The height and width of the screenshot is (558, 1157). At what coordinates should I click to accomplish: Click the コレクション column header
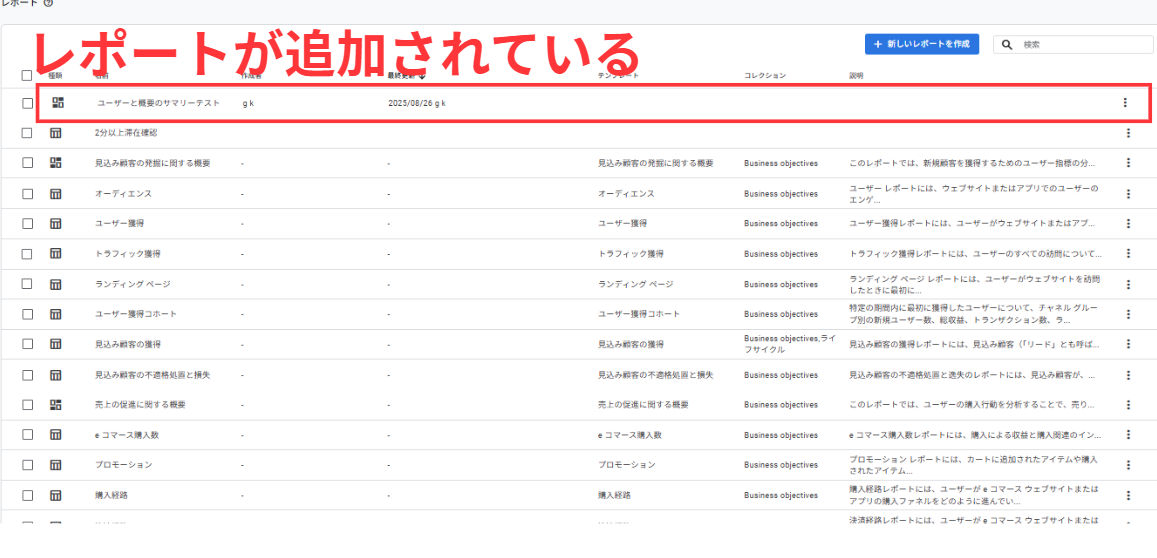click(764, 75)
